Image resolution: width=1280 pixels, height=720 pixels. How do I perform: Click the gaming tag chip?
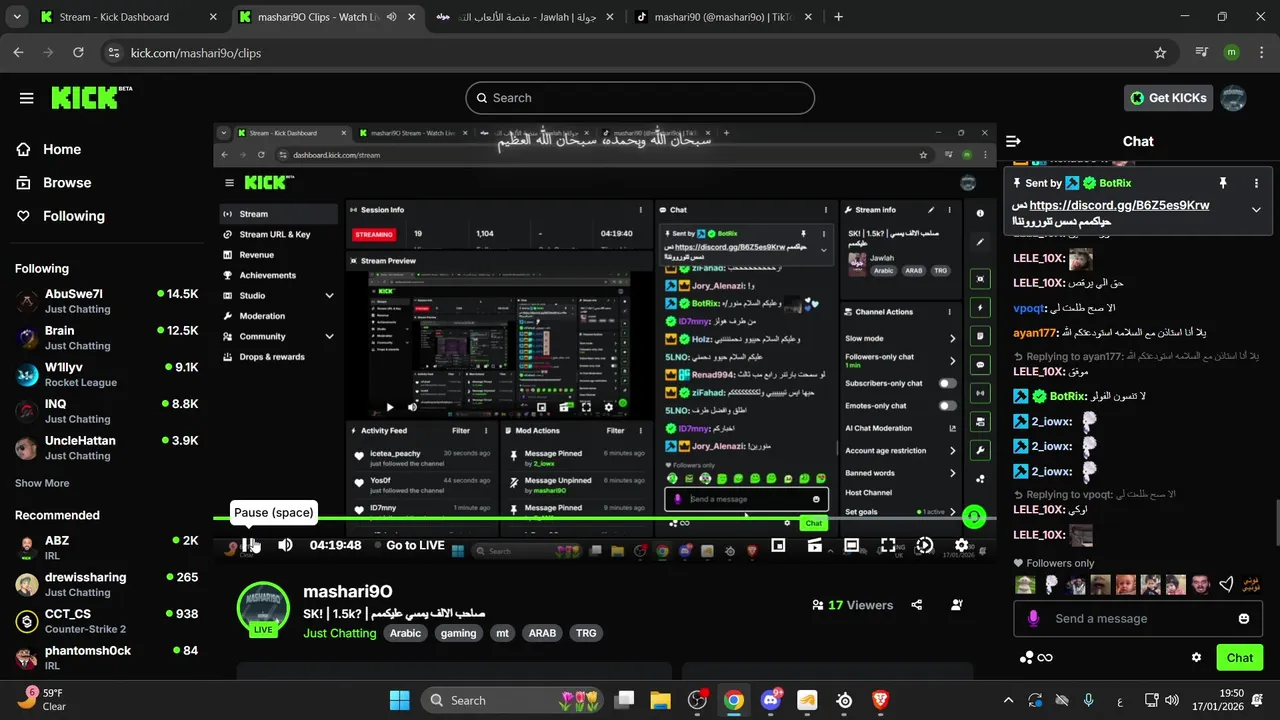pyautogui.click(x=459, y=633)
